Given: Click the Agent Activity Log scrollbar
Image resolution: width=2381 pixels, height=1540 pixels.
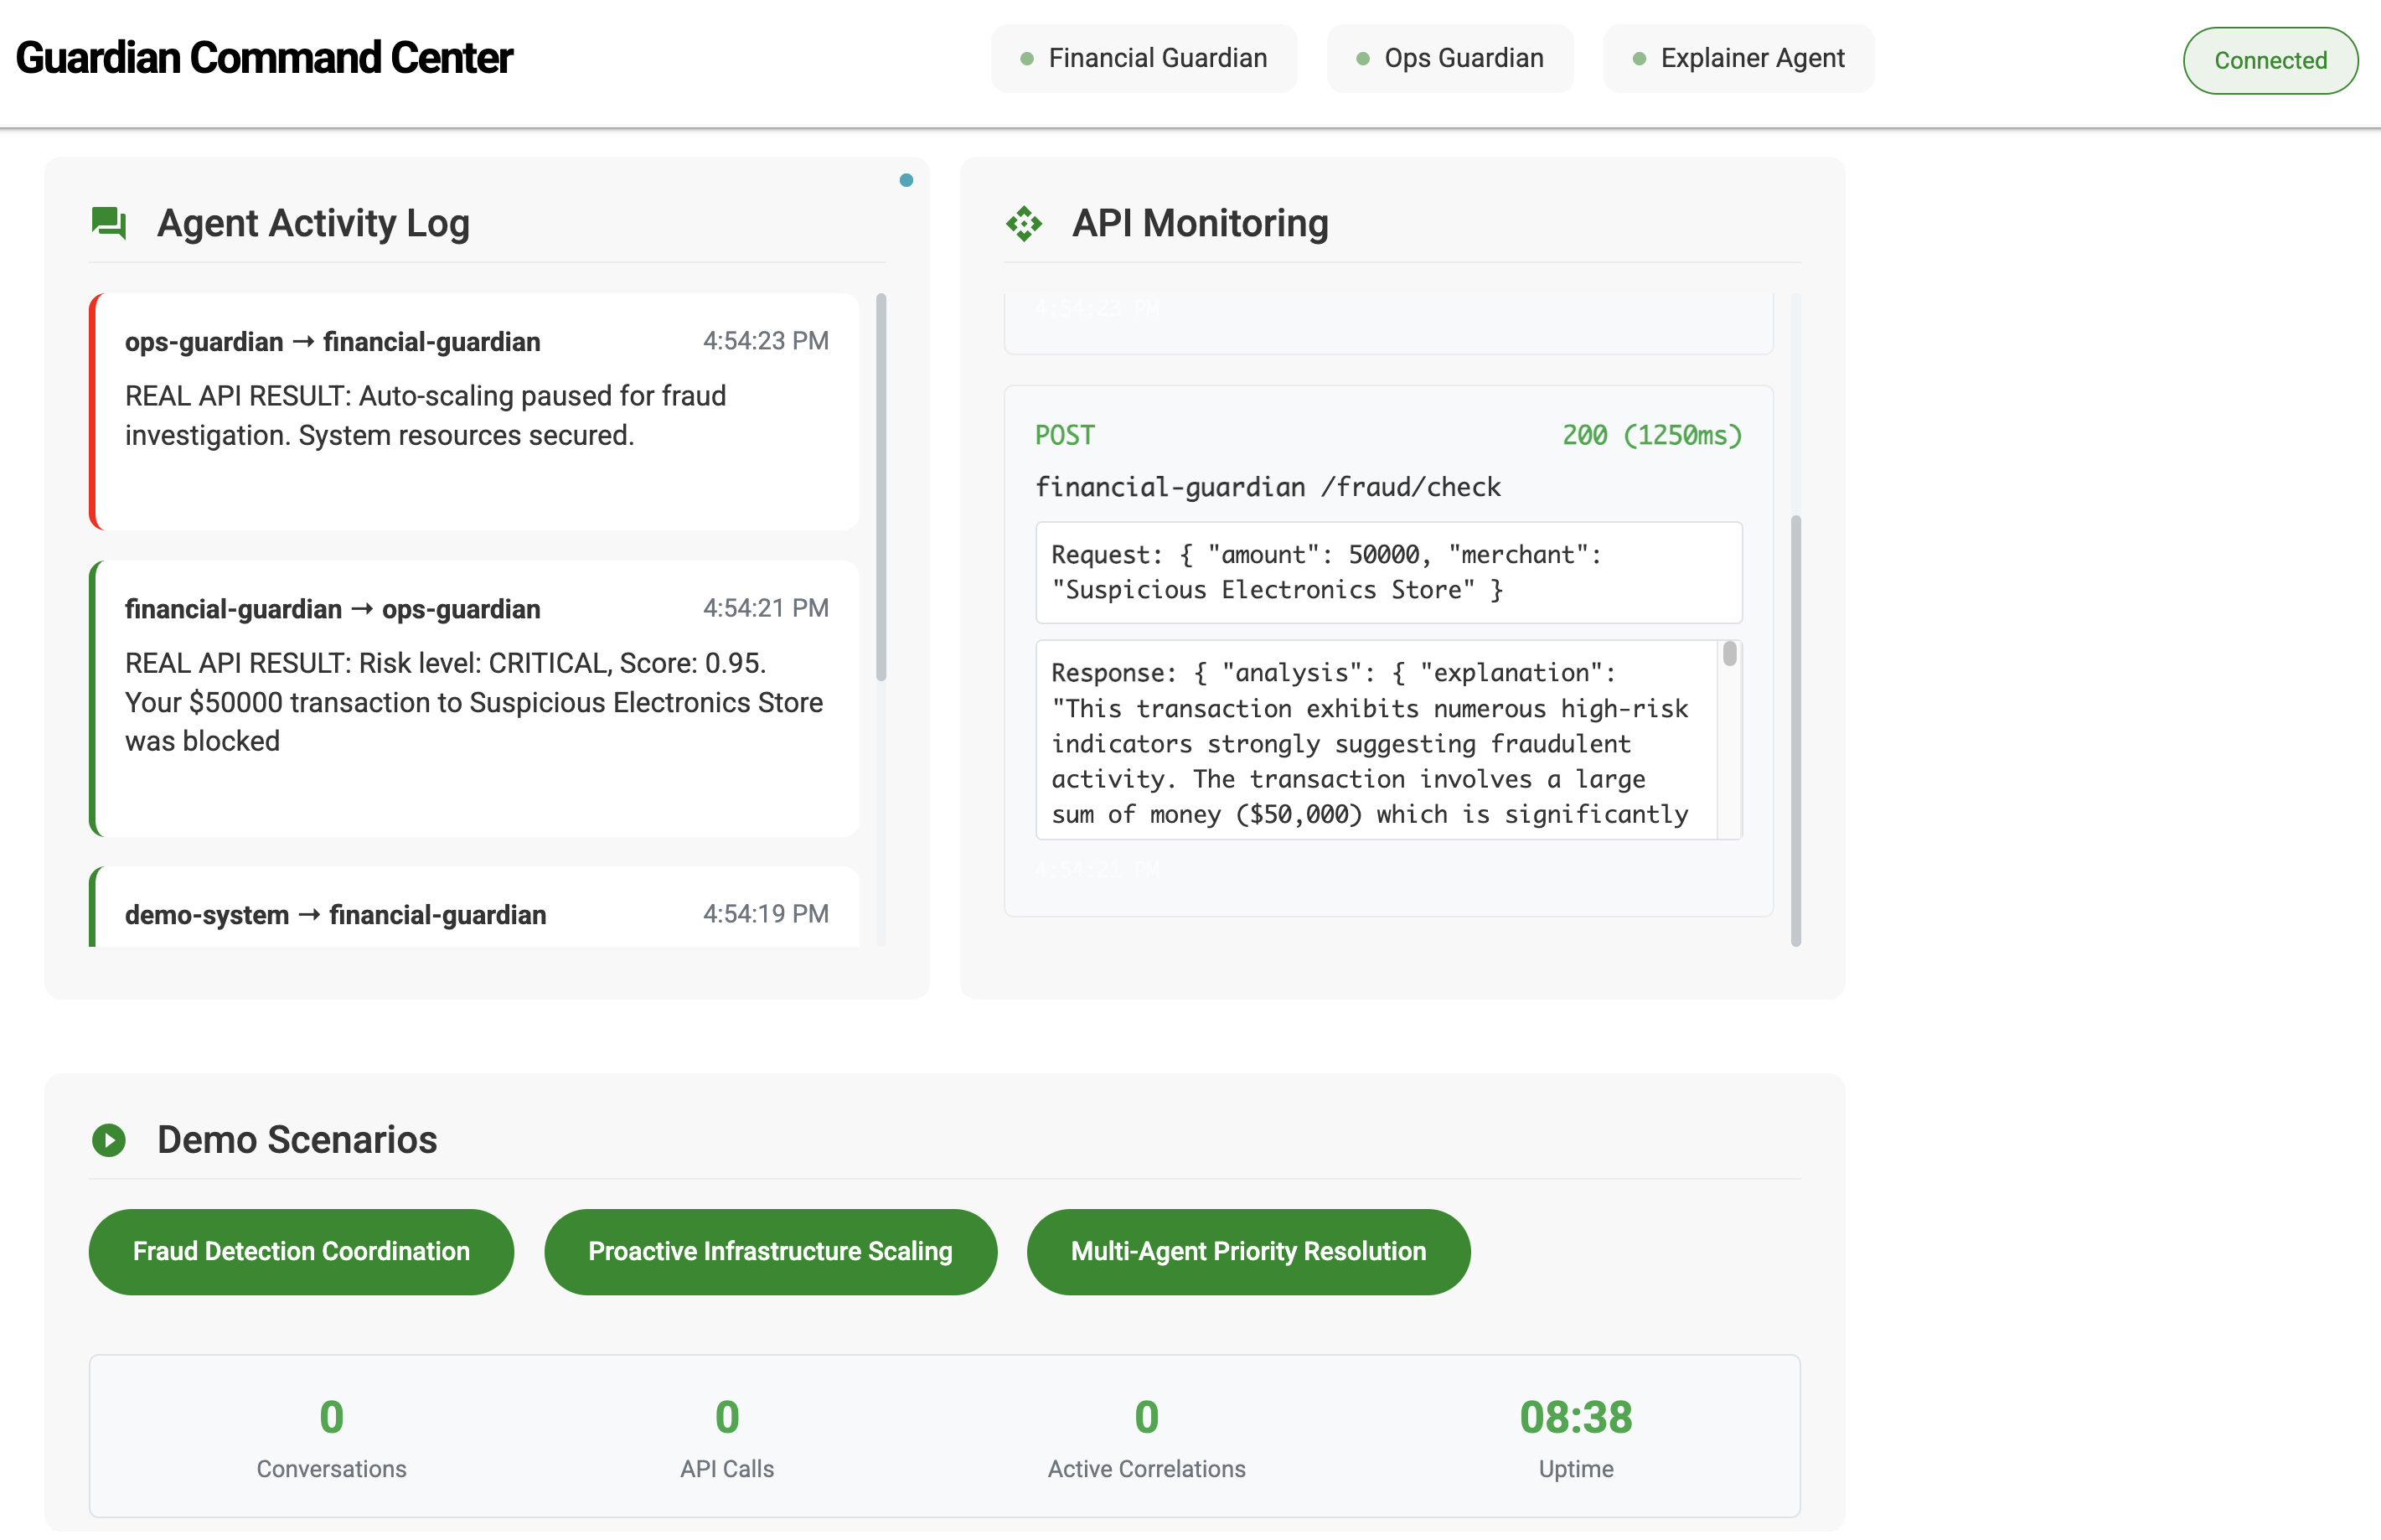Looking at the screenshot, I should point(881,488).
